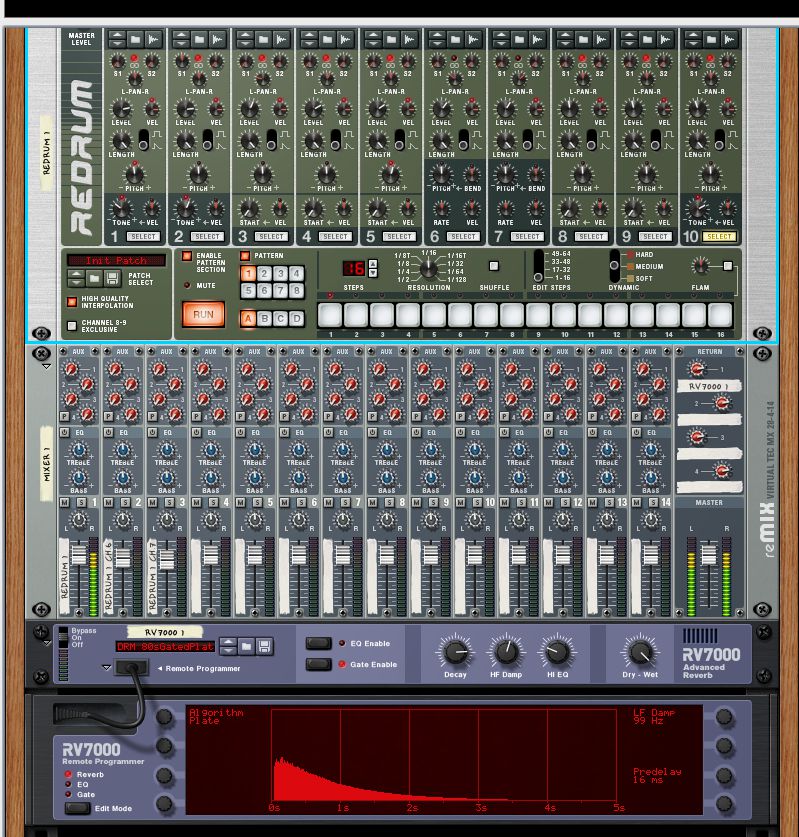Click the Algorithm soft knob on Remote Programmer
The height and width of the screenshot is (837, 799).
(164, 717)
